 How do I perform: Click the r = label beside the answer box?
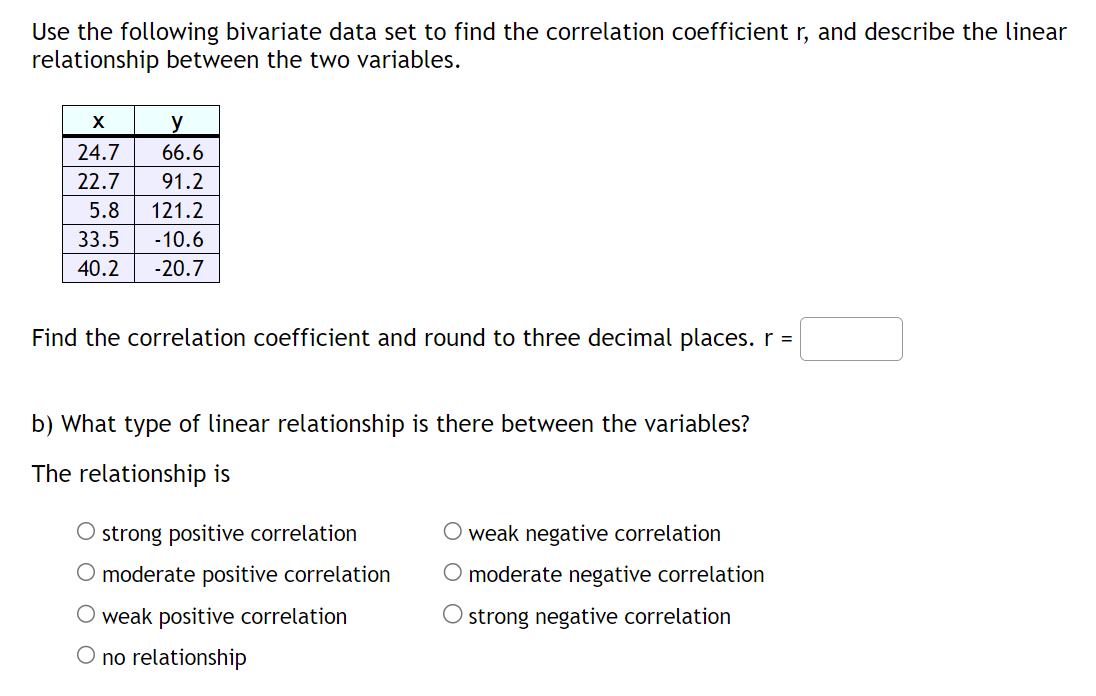tap(785, 339)
